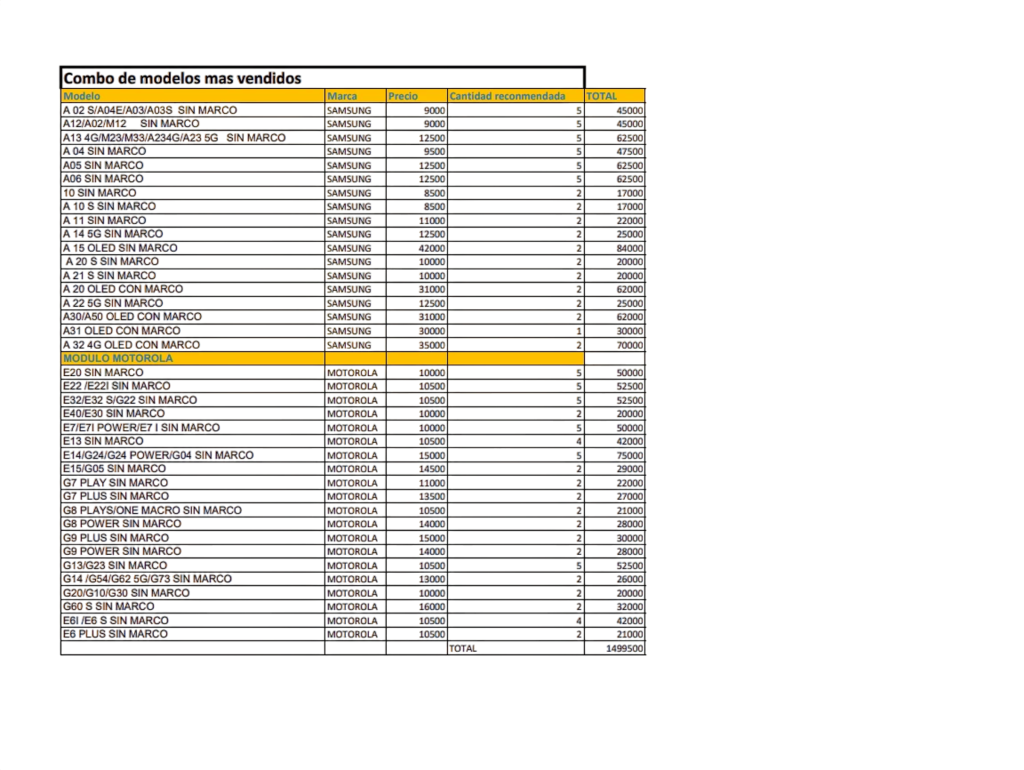
Task: Click the 'TOTAL' column header cell
Action: [615, 96]
